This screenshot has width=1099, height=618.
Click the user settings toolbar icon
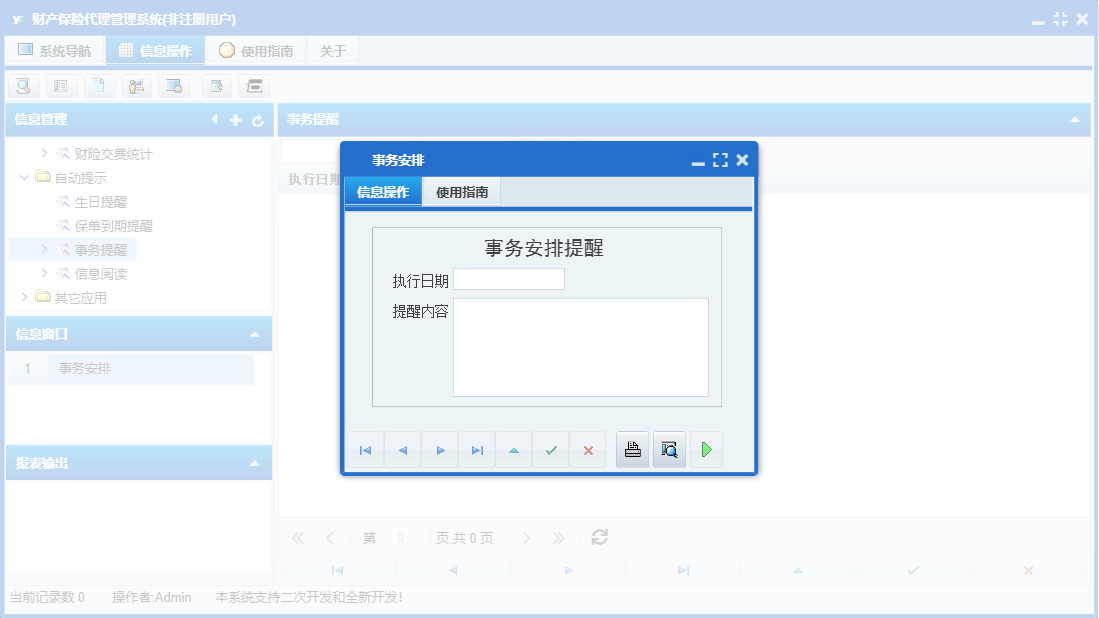(x=137, y=86)
